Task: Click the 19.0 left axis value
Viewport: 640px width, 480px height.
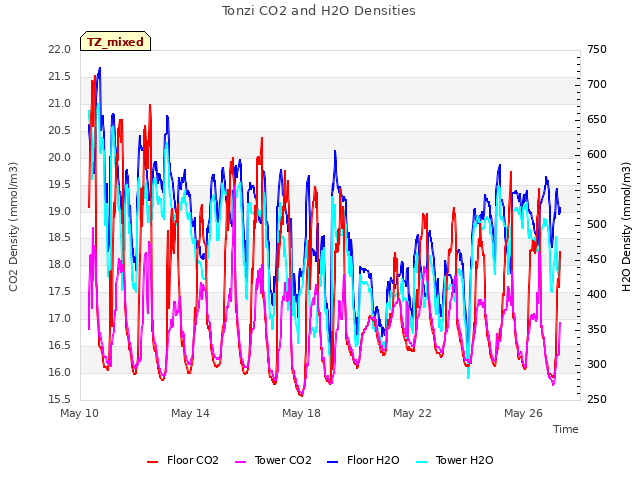Action: click(60, 211)
